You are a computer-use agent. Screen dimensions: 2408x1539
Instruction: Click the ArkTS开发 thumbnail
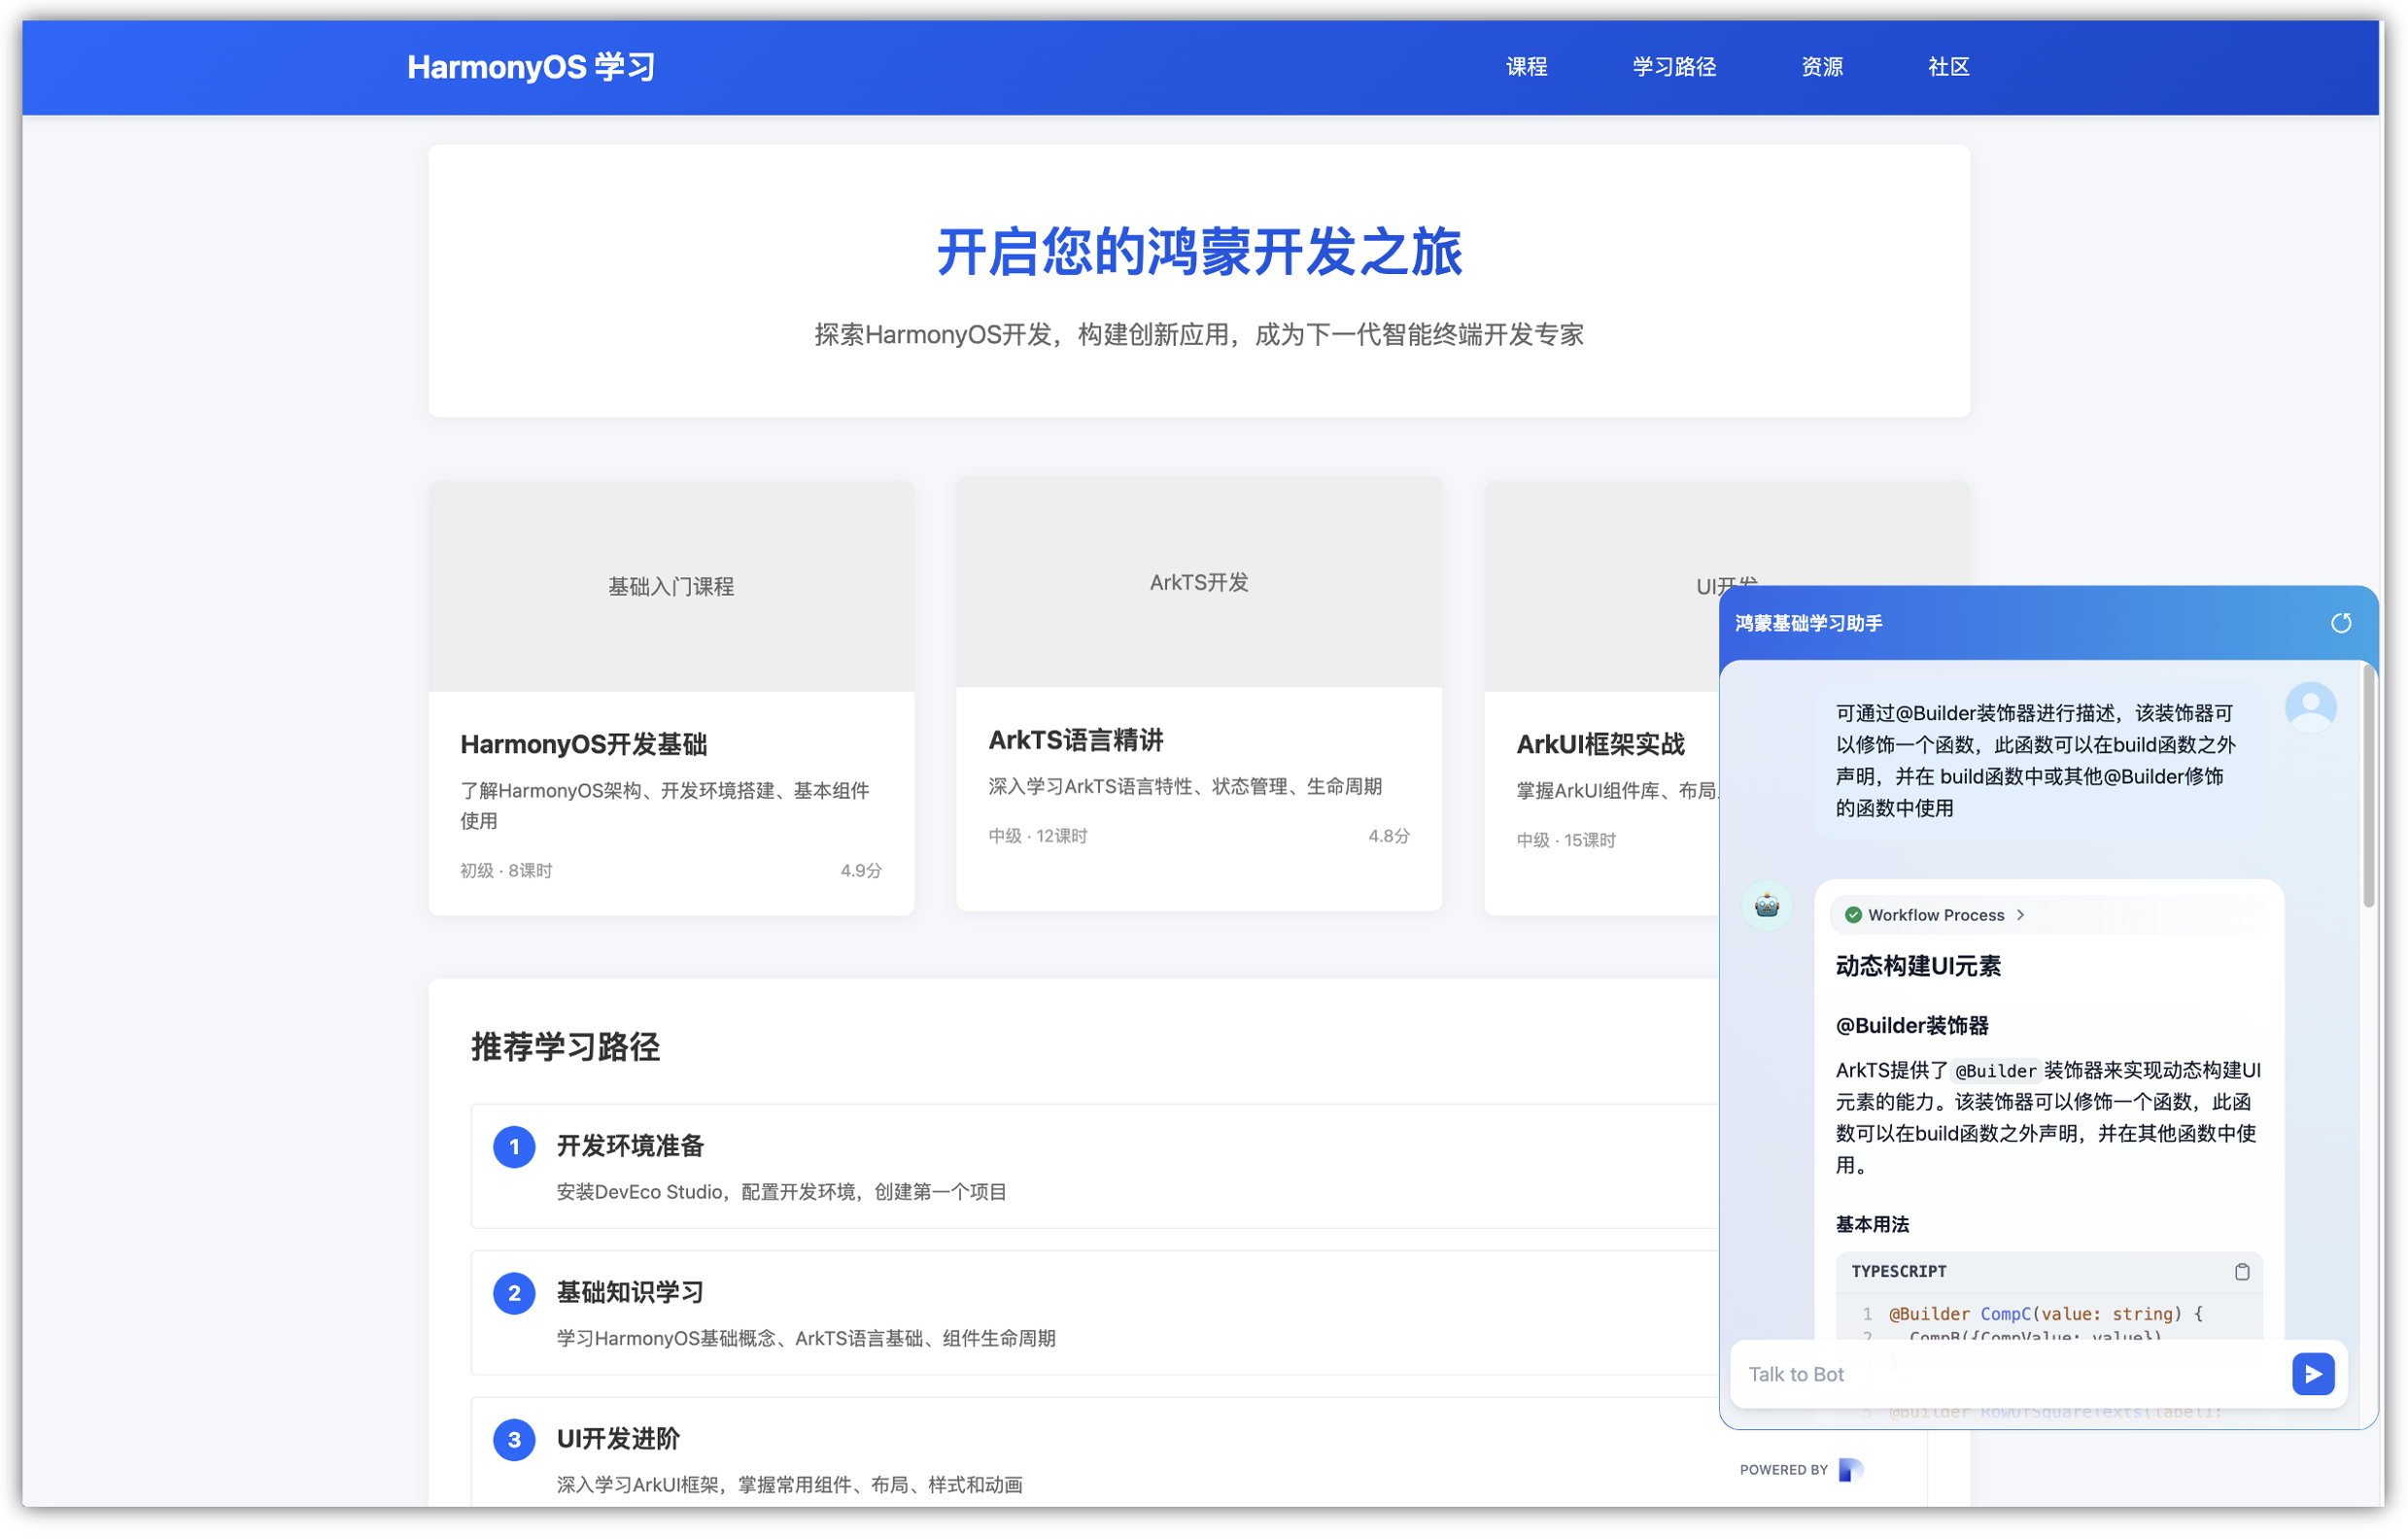point(1199,583)
